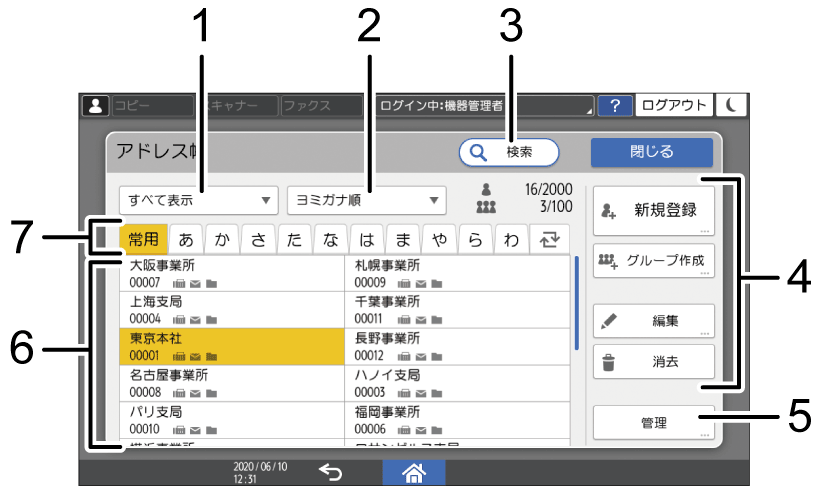Select the あ tab
This screenshot has height=493, width=815.
tap(186, 239)
